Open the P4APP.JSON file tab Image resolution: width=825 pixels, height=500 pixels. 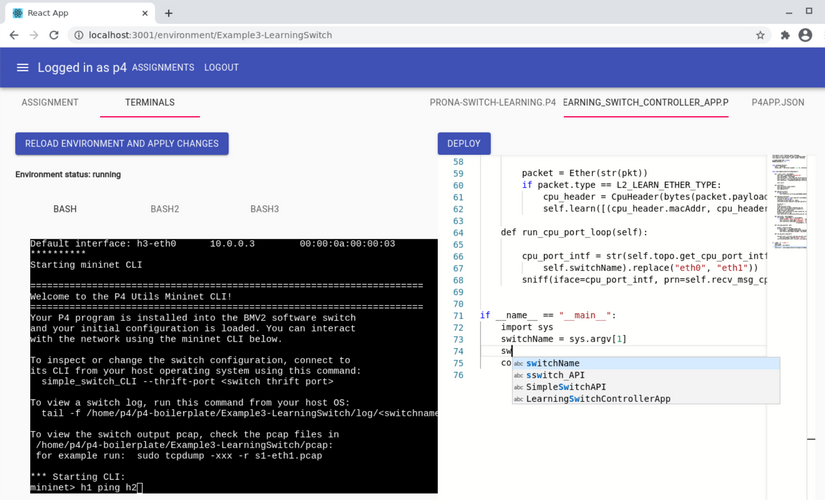coord(778,102)
